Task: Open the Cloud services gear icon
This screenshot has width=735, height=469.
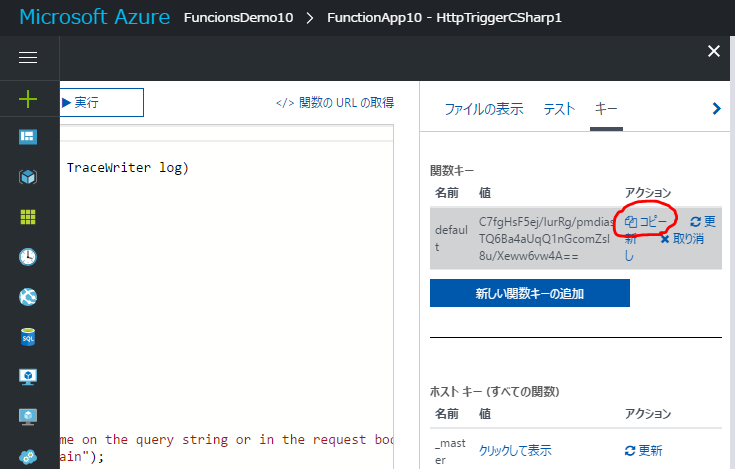Action: (28, 457)
